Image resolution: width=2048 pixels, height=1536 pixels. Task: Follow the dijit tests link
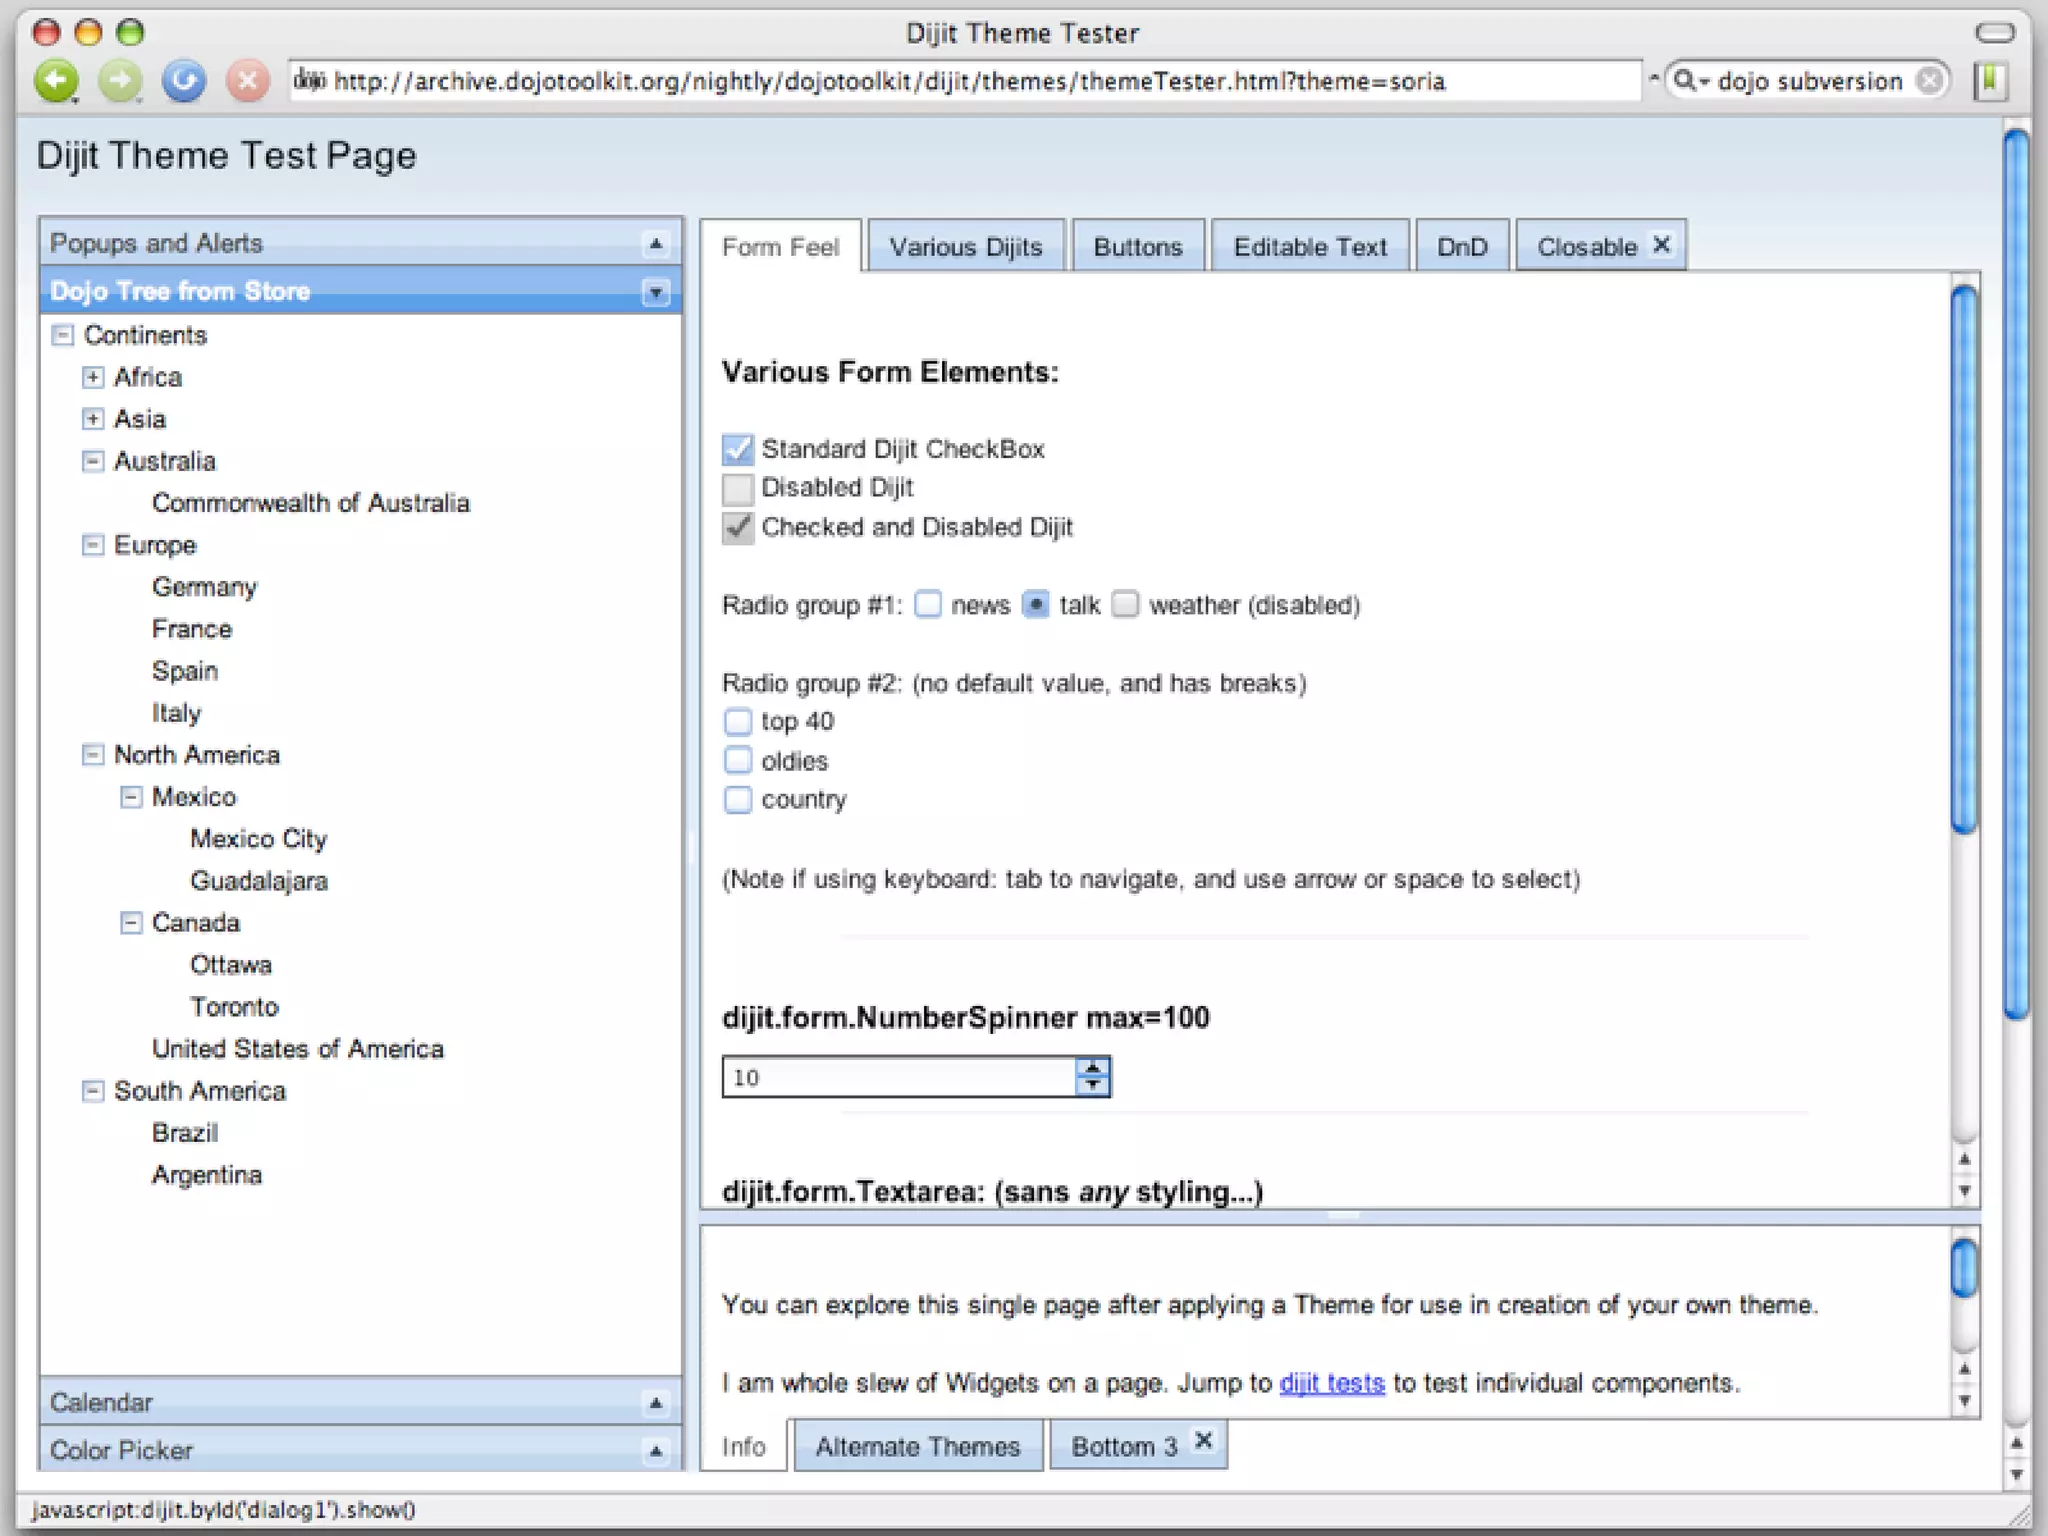point(1332,1383)
